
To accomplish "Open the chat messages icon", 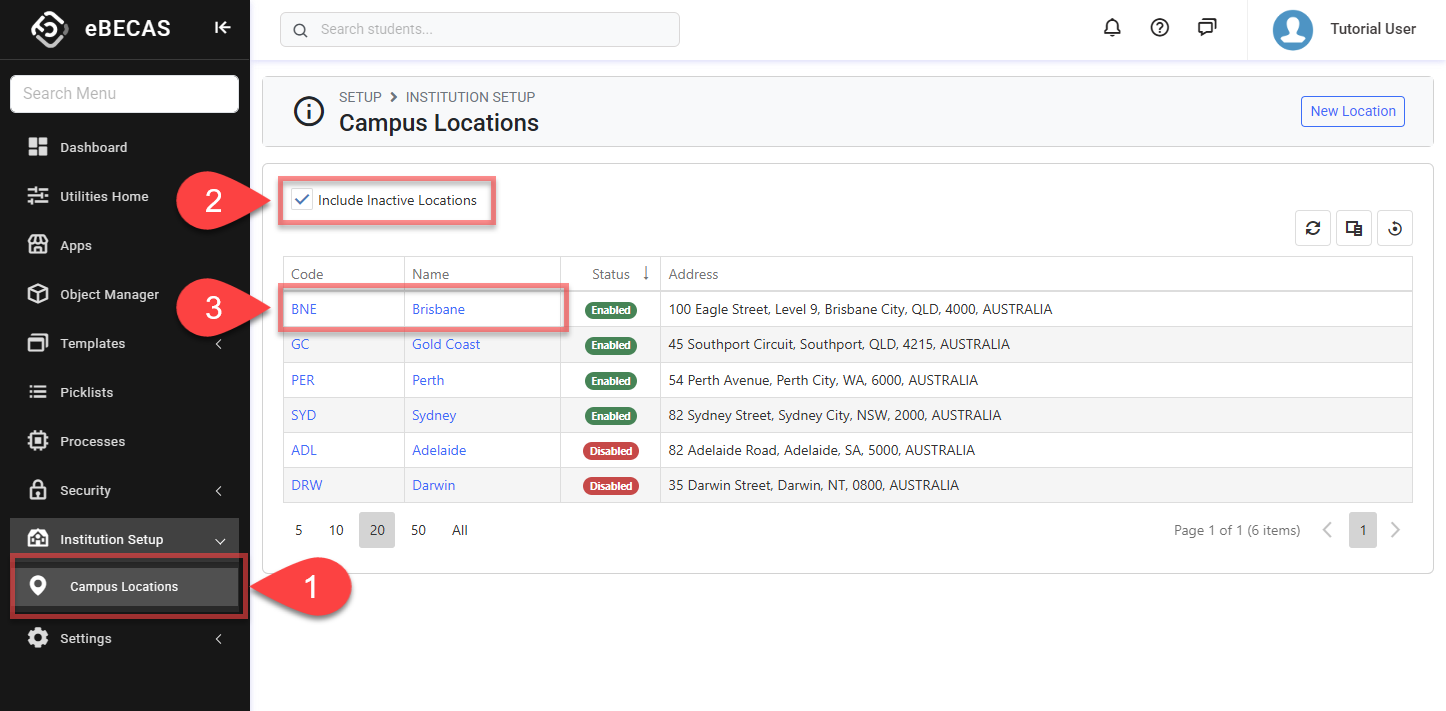I will 1207,28.
